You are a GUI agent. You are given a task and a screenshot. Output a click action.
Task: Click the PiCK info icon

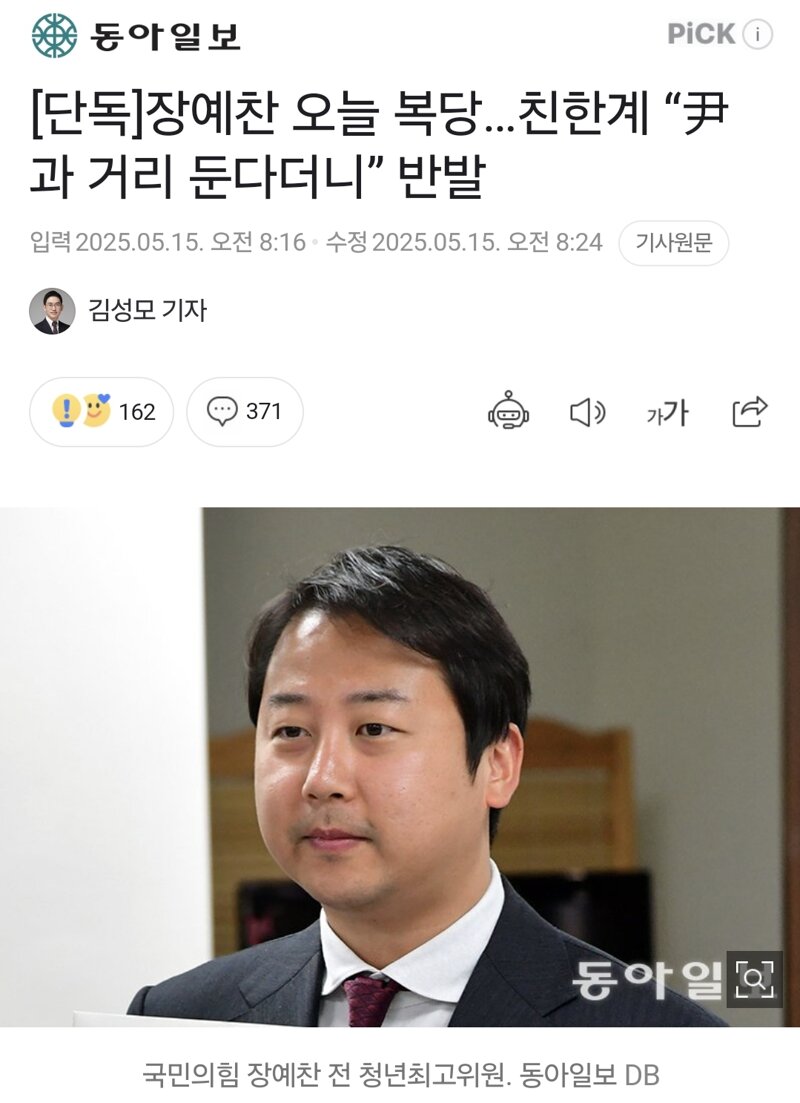tap(758, 34)
